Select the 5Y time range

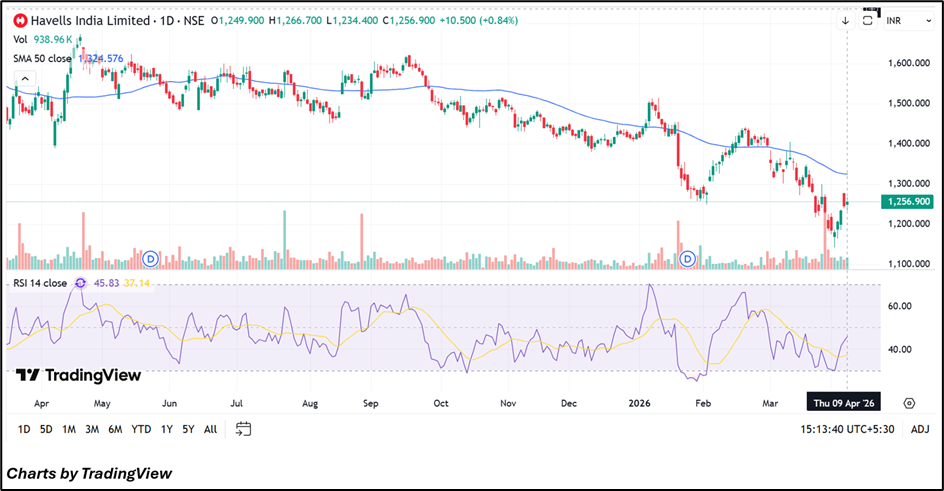pos(188,429)
